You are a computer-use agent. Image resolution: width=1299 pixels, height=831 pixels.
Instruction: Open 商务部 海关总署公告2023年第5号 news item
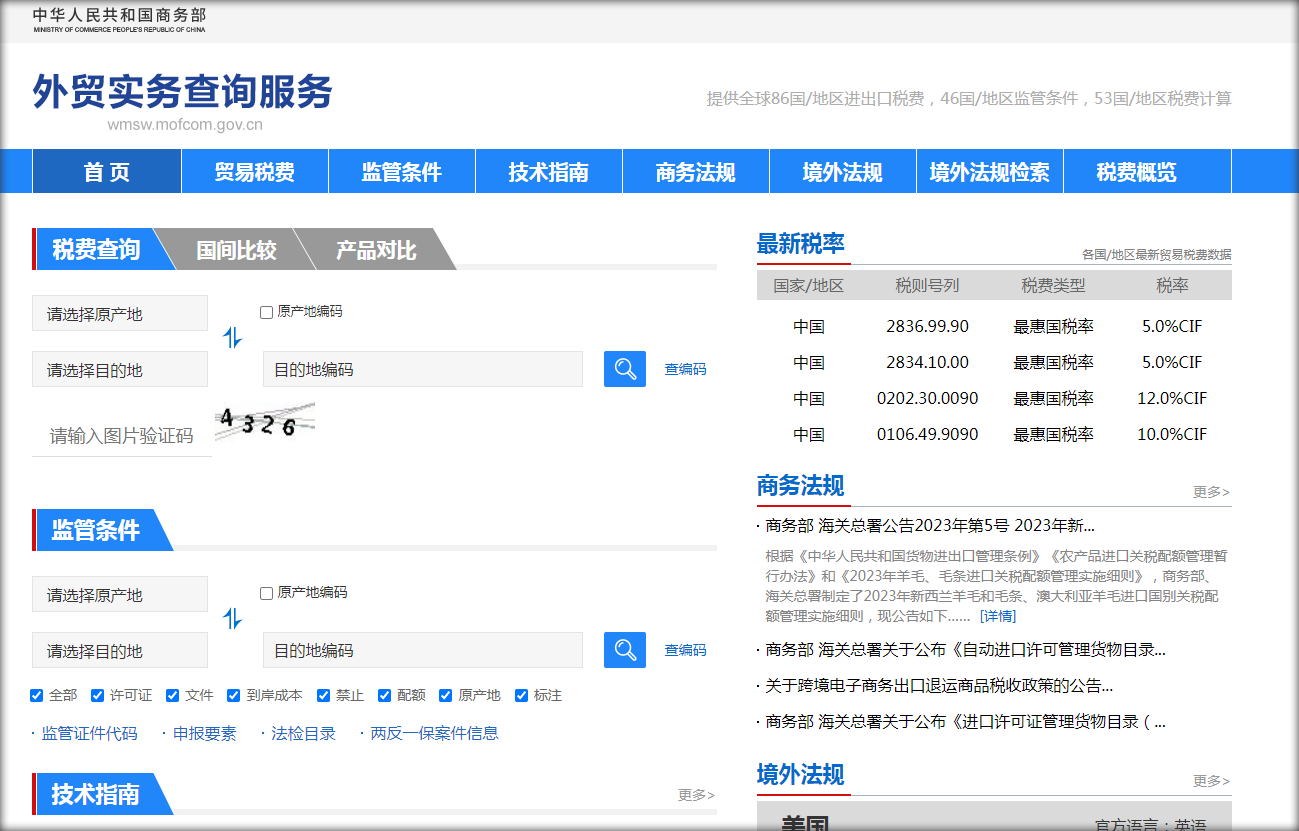(x=930, y=526)
